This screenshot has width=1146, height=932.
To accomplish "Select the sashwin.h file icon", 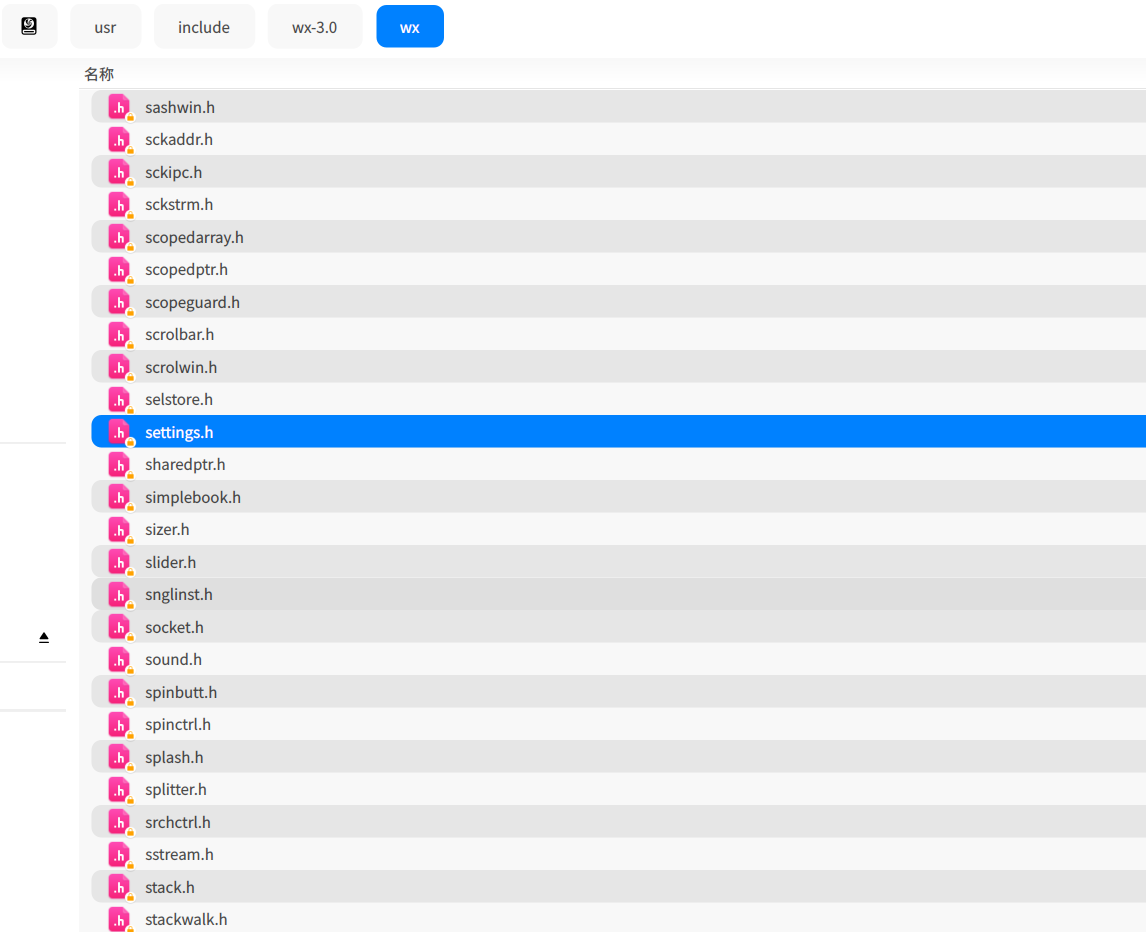I will [x=120, y=107].
